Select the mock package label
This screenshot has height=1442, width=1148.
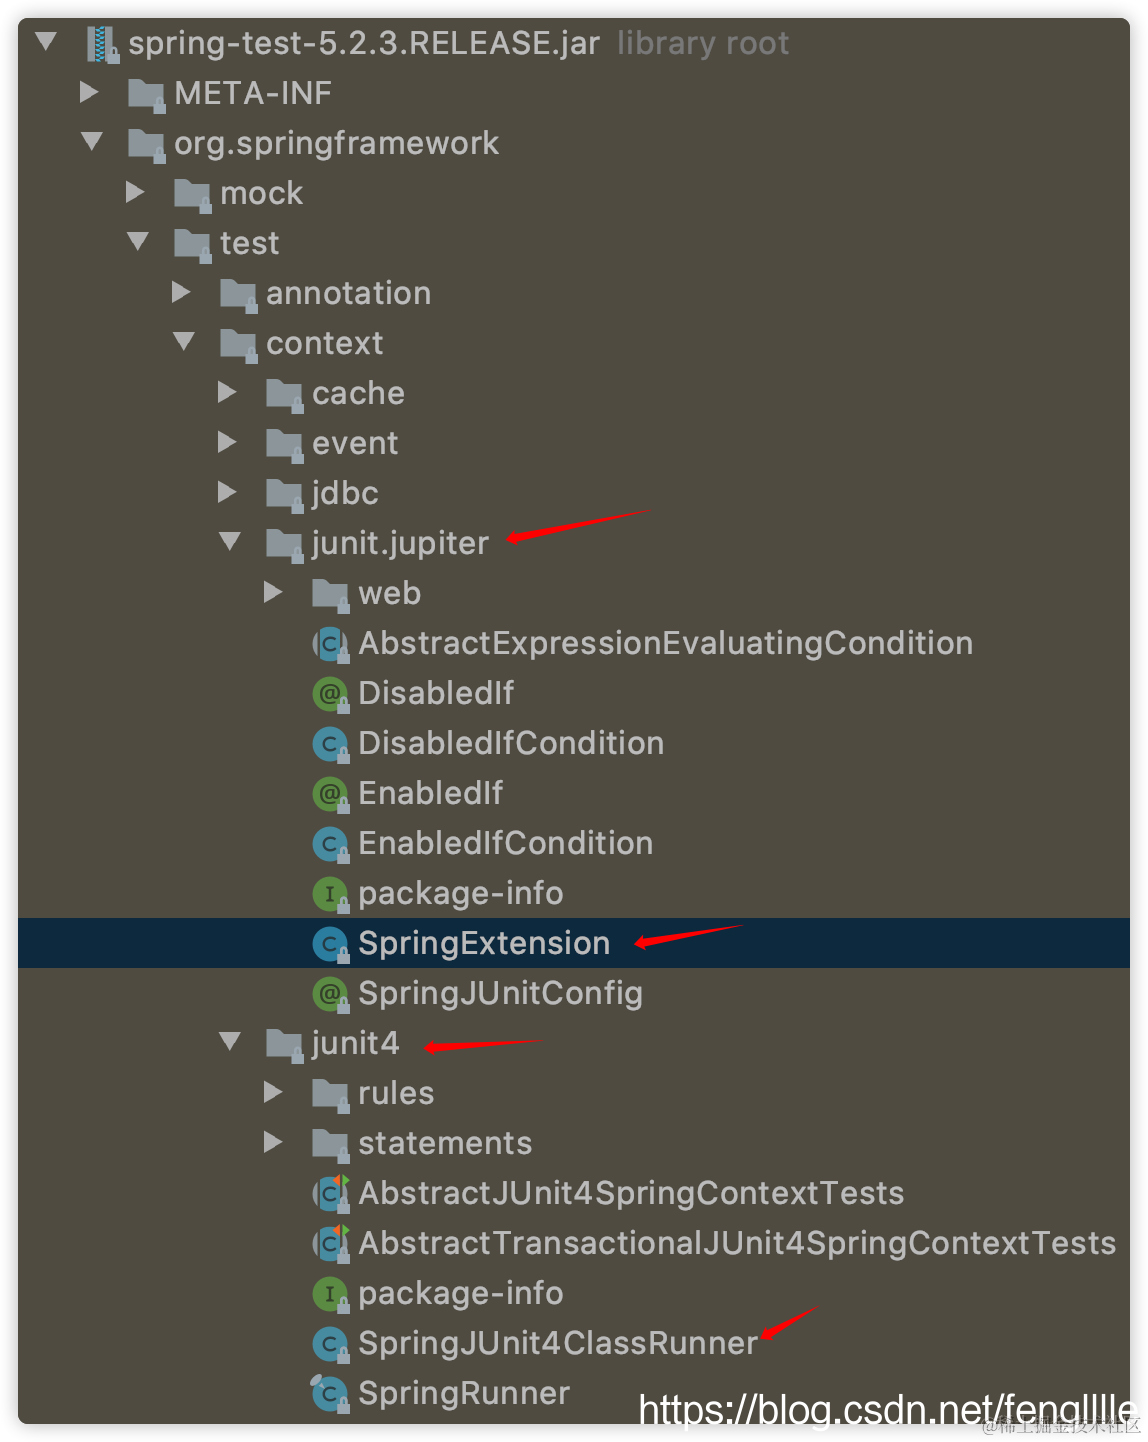261,193
